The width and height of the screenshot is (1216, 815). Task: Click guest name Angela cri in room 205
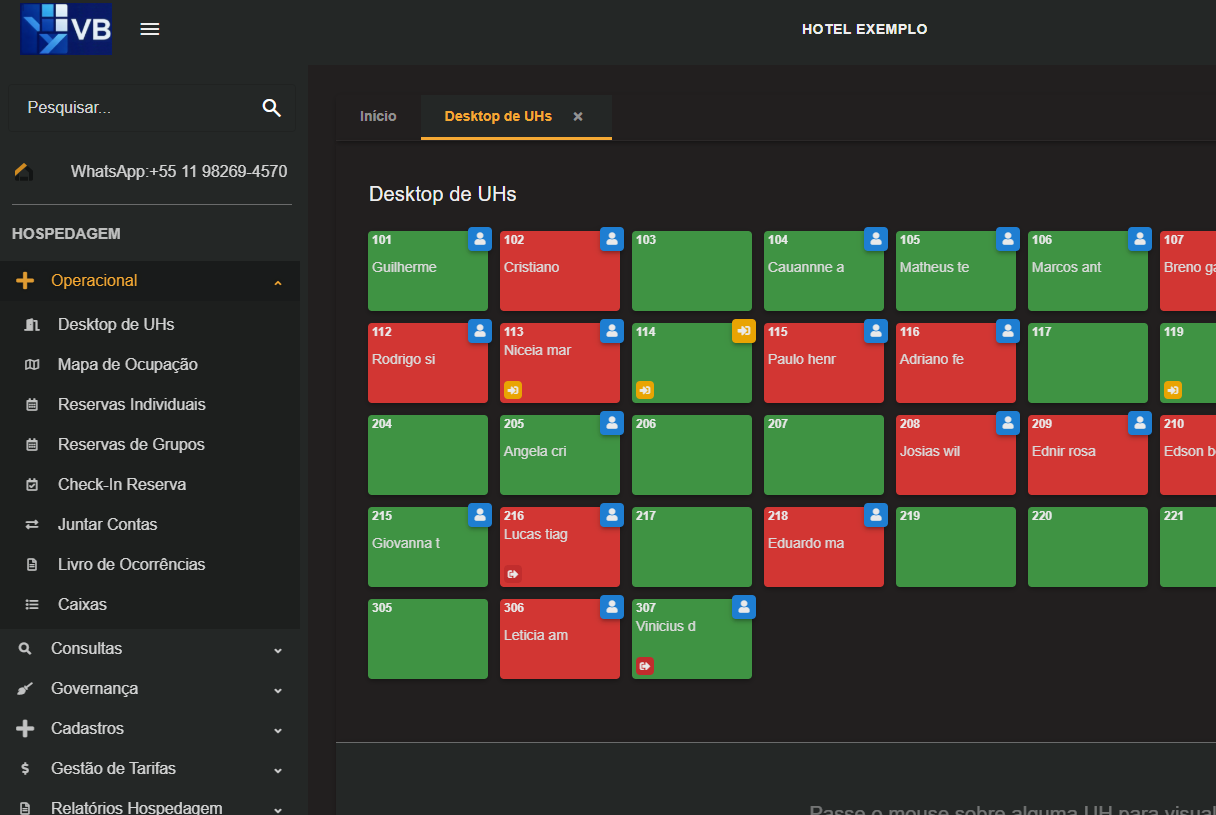535,451
